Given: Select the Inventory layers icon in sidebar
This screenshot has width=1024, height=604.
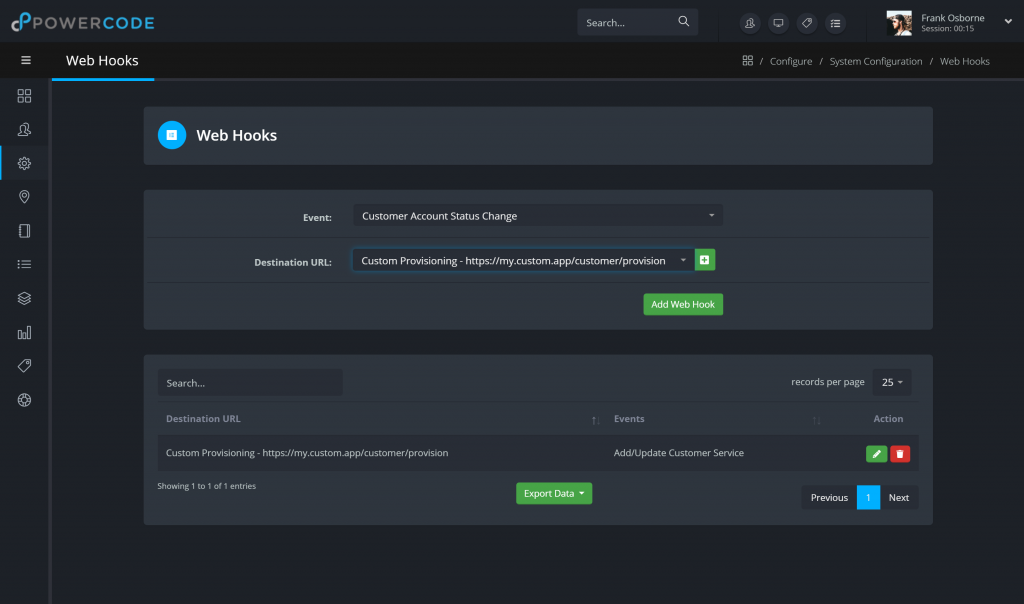Looking at the screenshot, I should pyautogui.click(x=24, y=298).
